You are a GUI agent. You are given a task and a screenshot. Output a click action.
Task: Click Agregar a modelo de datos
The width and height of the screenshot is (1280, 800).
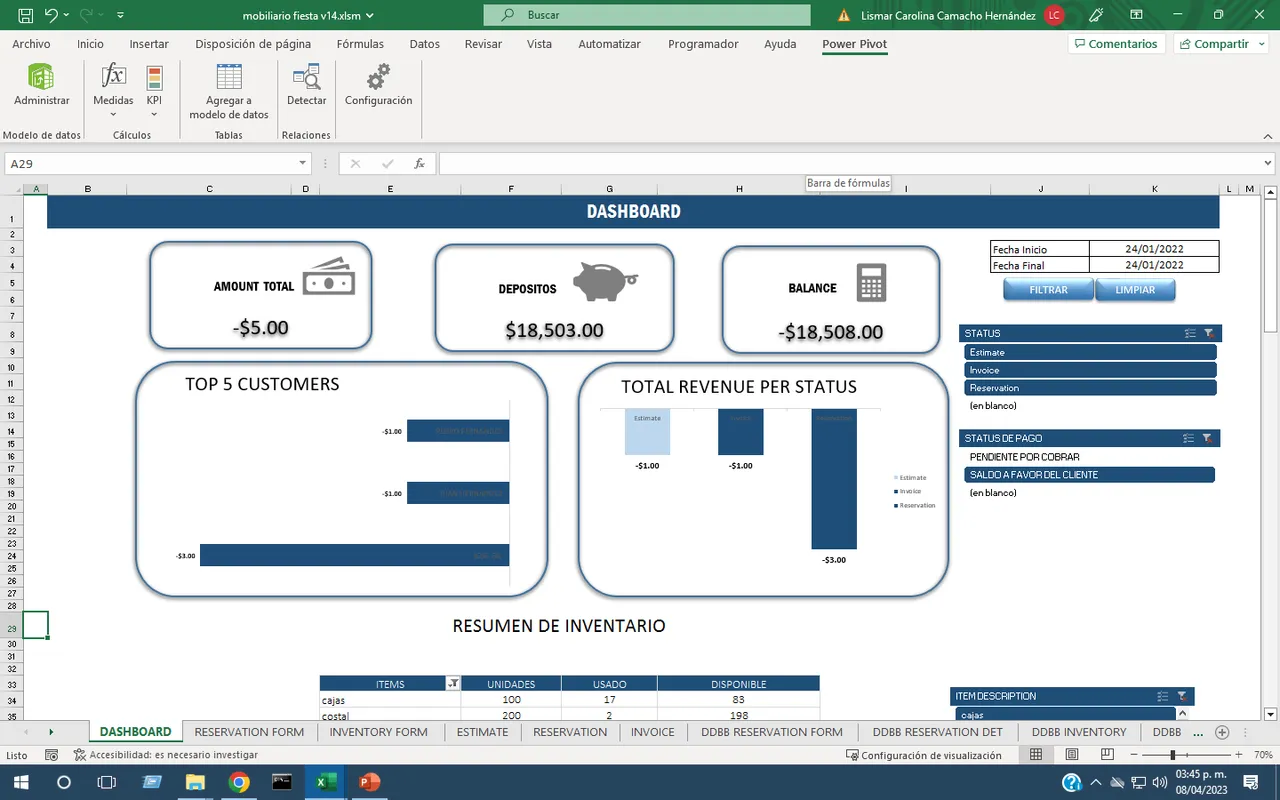(x=229, y=92)
